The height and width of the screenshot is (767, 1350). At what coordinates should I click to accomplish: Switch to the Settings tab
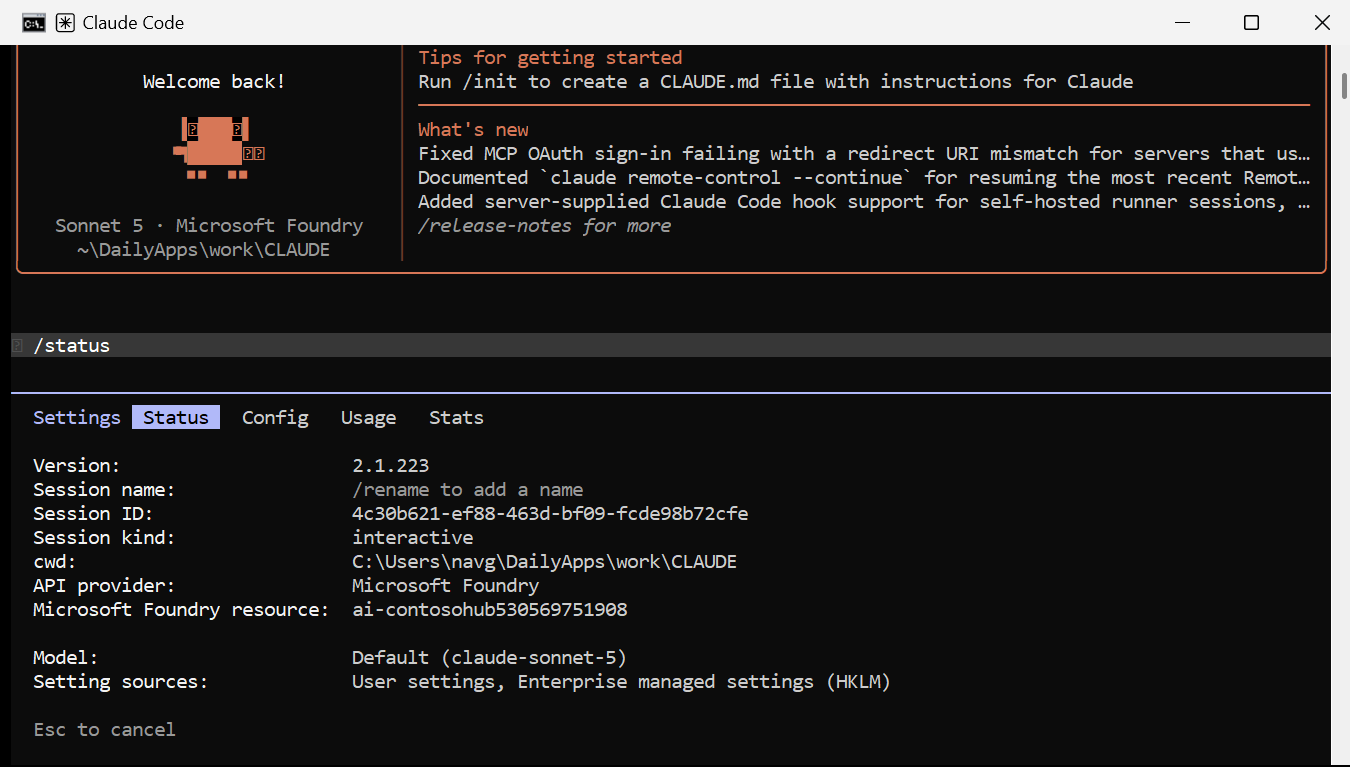(77, 418)
